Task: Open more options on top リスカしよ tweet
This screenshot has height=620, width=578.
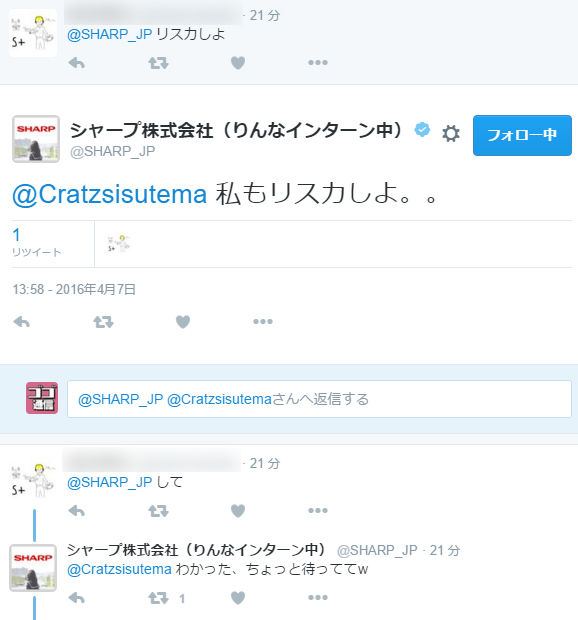Action: 318,62
